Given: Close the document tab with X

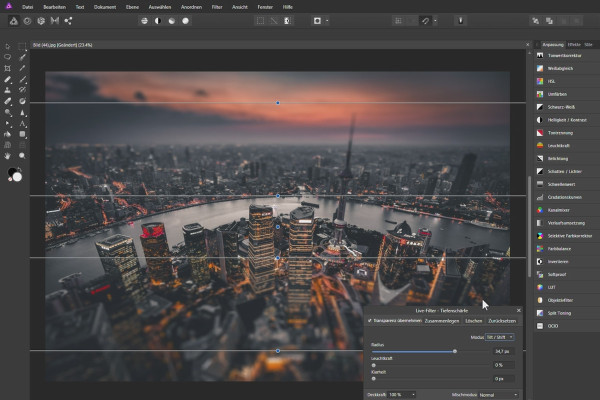Looking at the screenshot, I should [527, 45].
